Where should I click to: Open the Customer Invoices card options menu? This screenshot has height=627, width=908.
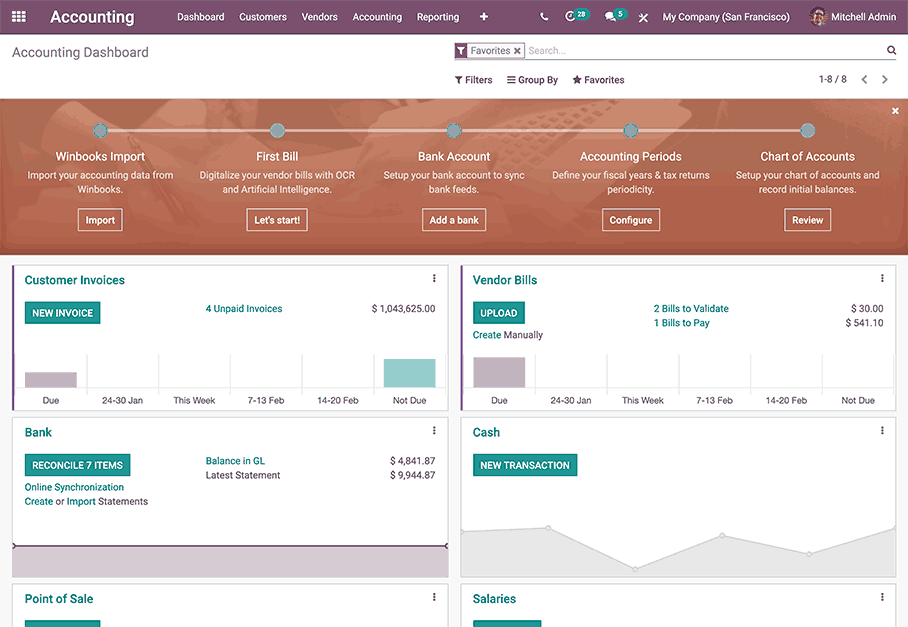point(434,278)
